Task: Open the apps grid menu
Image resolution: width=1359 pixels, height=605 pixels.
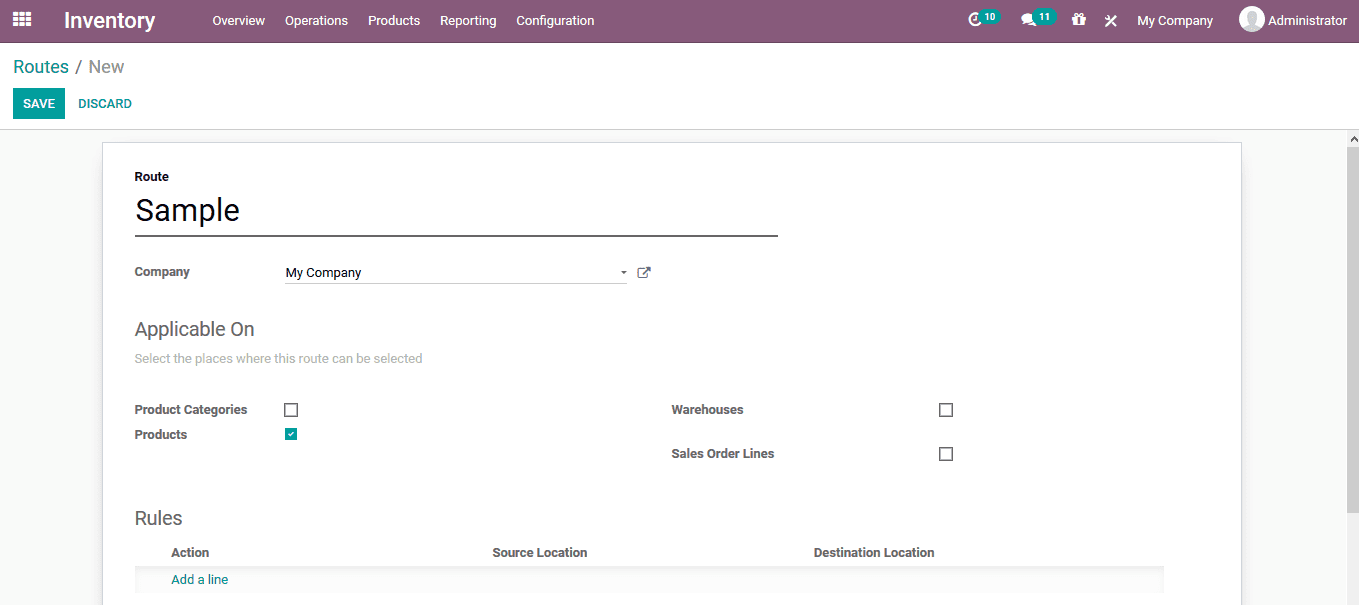Action: 21,19
